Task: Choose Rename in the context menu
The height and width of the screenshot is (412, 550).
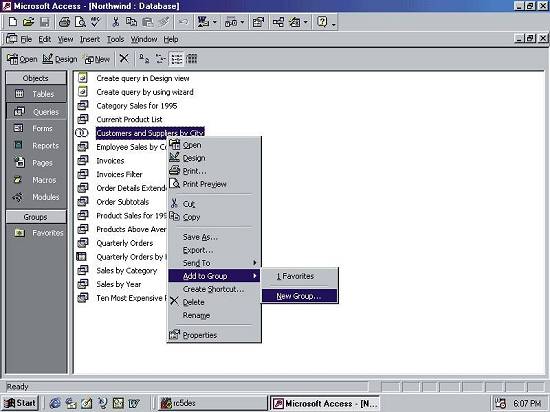Action: [214, 315]
